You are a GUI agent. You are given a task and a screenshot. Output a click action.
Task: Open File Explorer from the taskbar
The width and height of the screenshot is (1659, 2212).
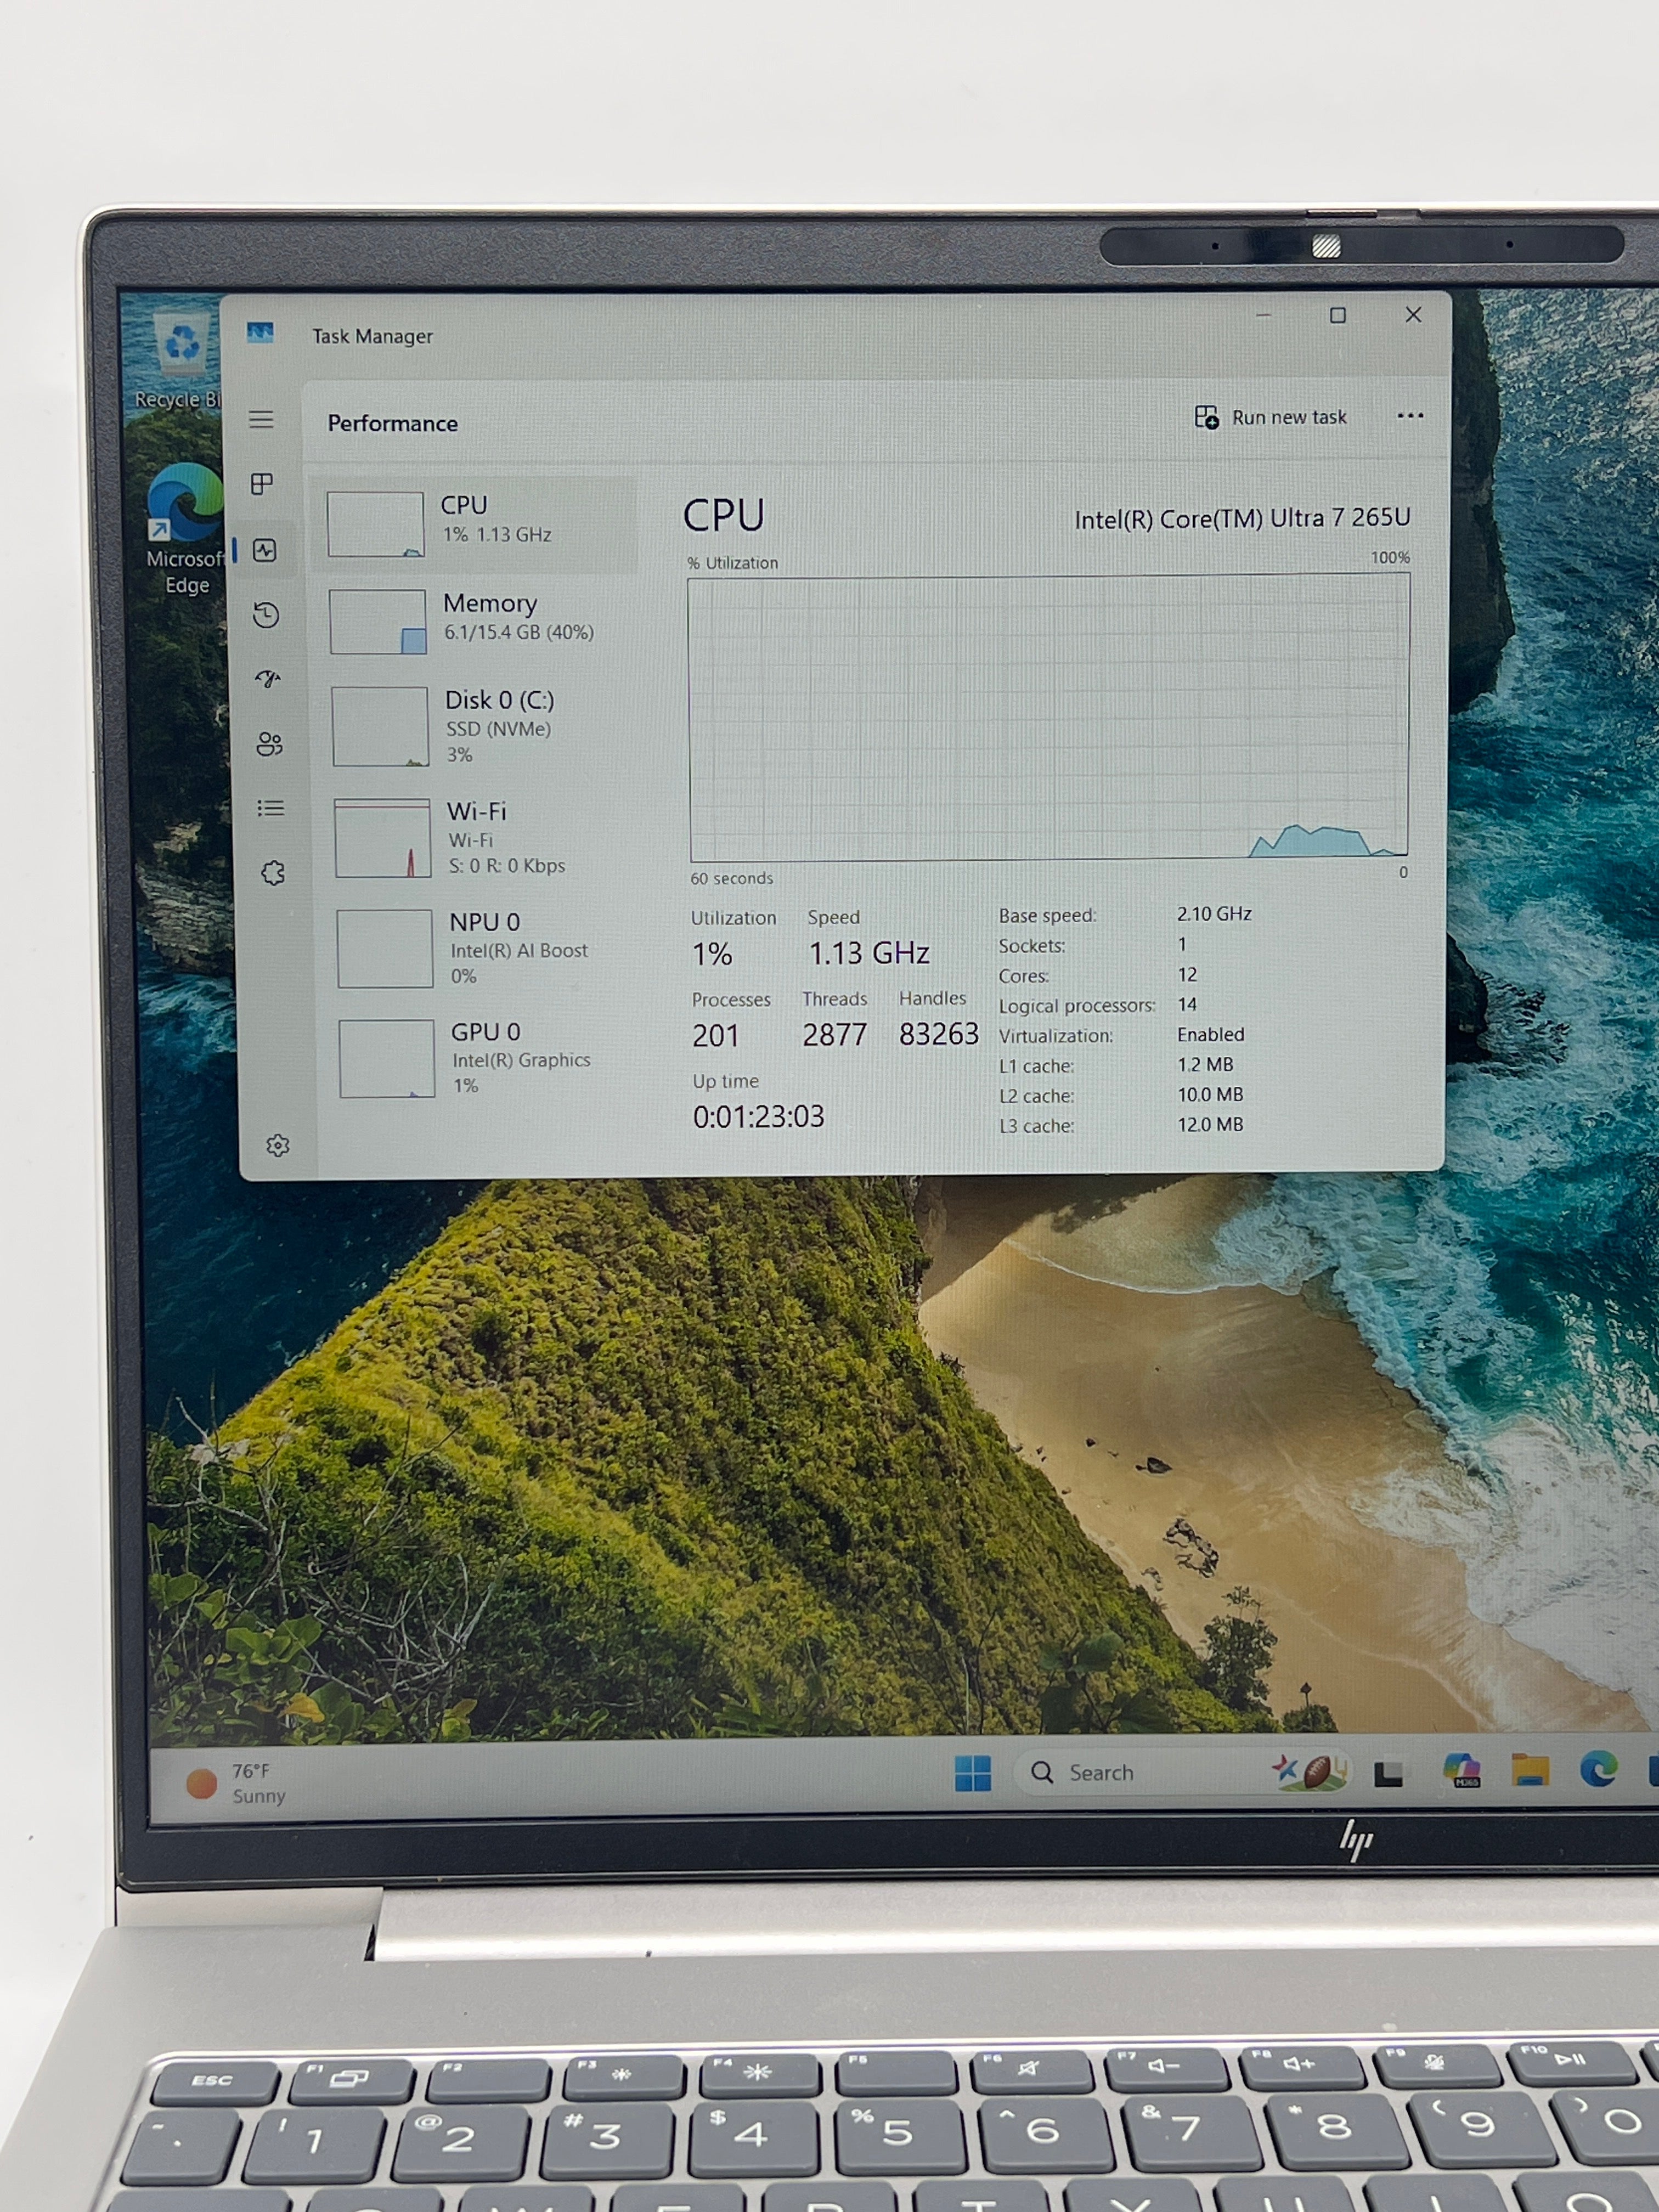[1530, 1770]
